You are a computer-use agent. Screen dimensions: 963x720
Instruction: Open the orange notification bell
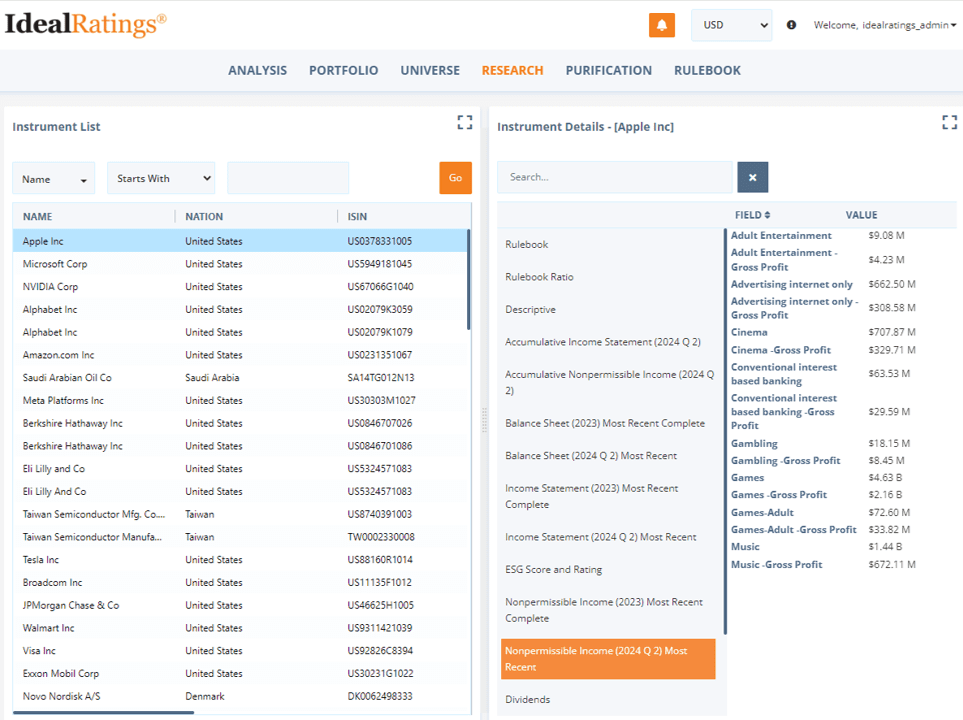[661, 25]
